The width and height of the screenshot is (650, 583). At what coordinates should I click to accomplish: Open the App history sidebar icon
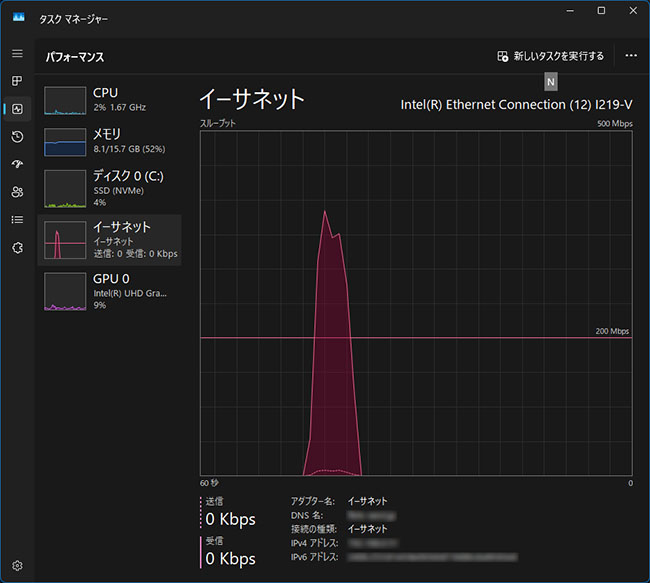pyautogui.click(x=17, y=137)
